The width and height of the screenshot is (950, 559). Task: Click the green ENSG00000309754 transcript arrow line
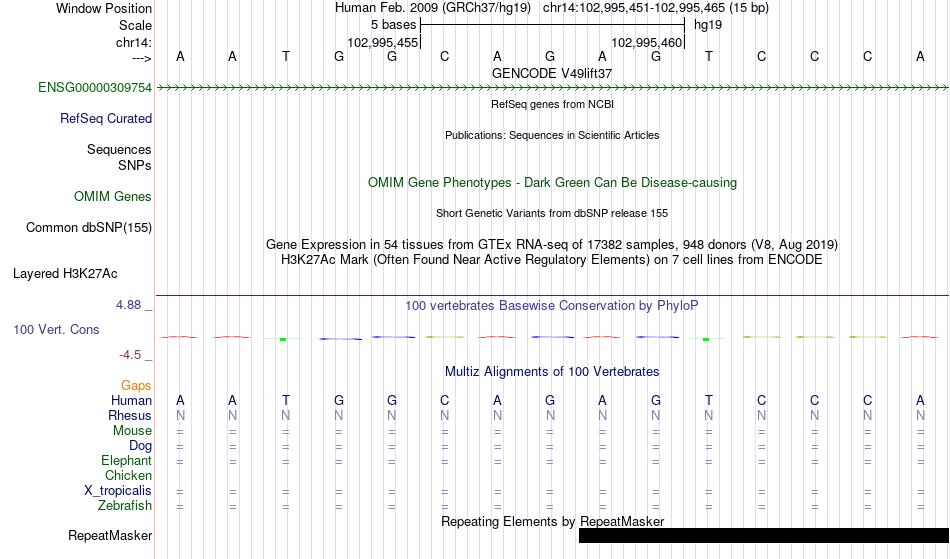(552, 88)
